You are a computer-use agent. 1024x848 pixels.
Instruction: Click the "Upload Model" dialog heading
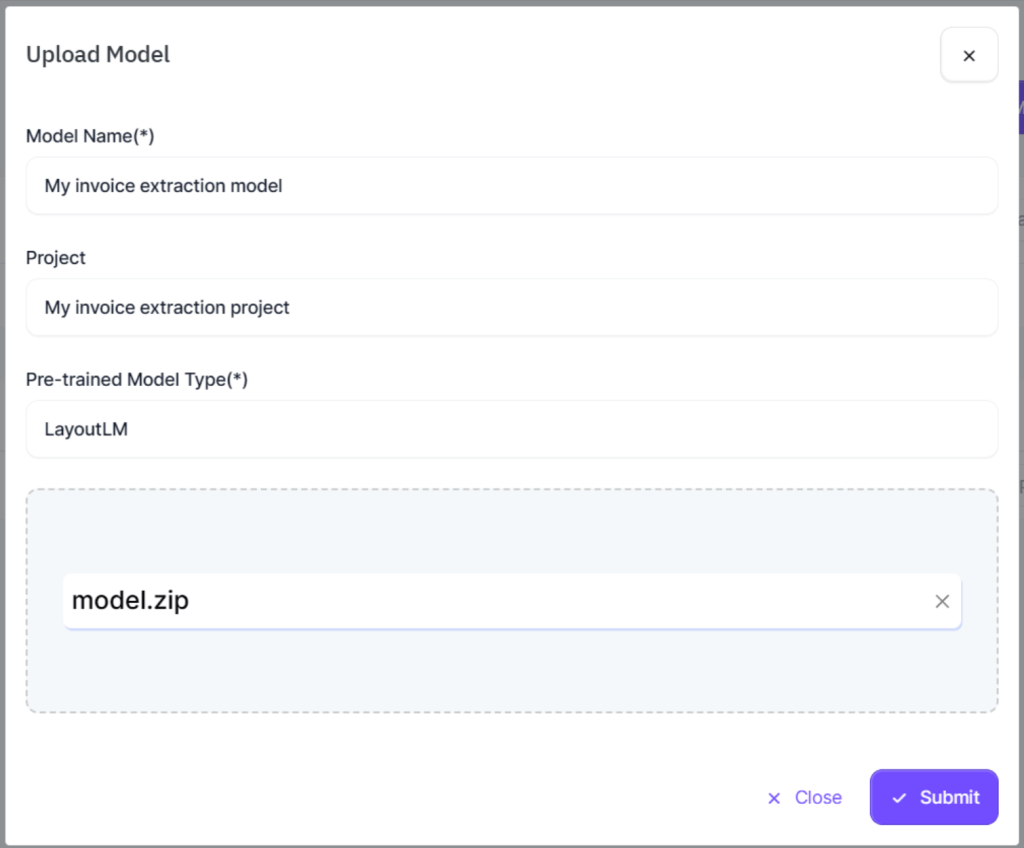click(98, 55)
